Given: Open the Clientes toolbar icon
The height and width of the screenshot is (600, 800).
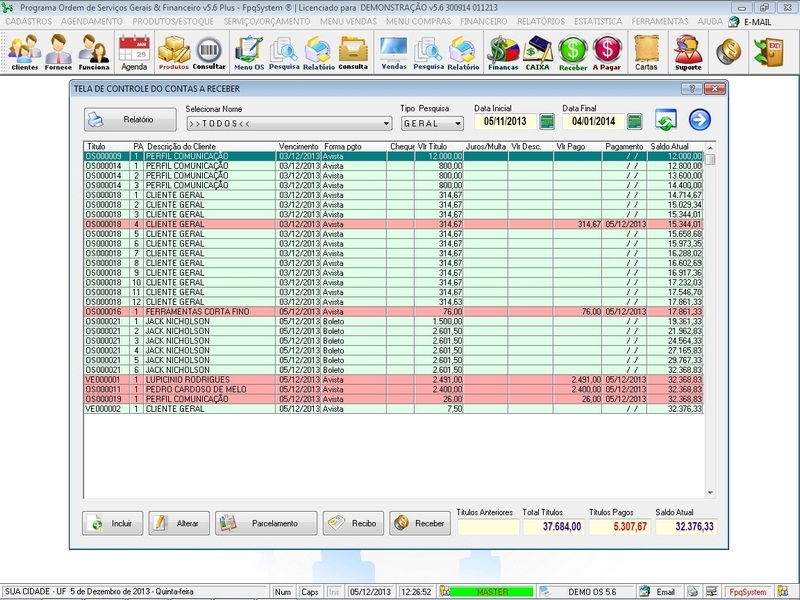Looking at the screenshot, I should [x=25, y=52].
